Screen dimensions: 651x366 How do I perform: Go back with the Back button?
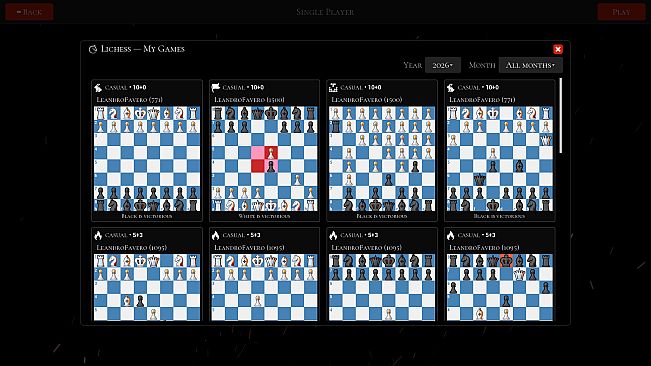coord(29,12)
